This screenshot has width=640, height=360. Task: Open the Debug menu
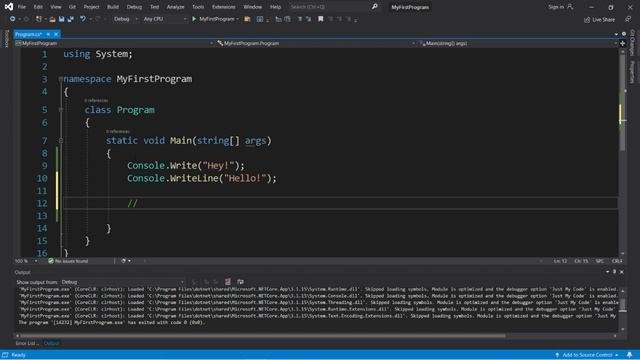click(134, 7)
